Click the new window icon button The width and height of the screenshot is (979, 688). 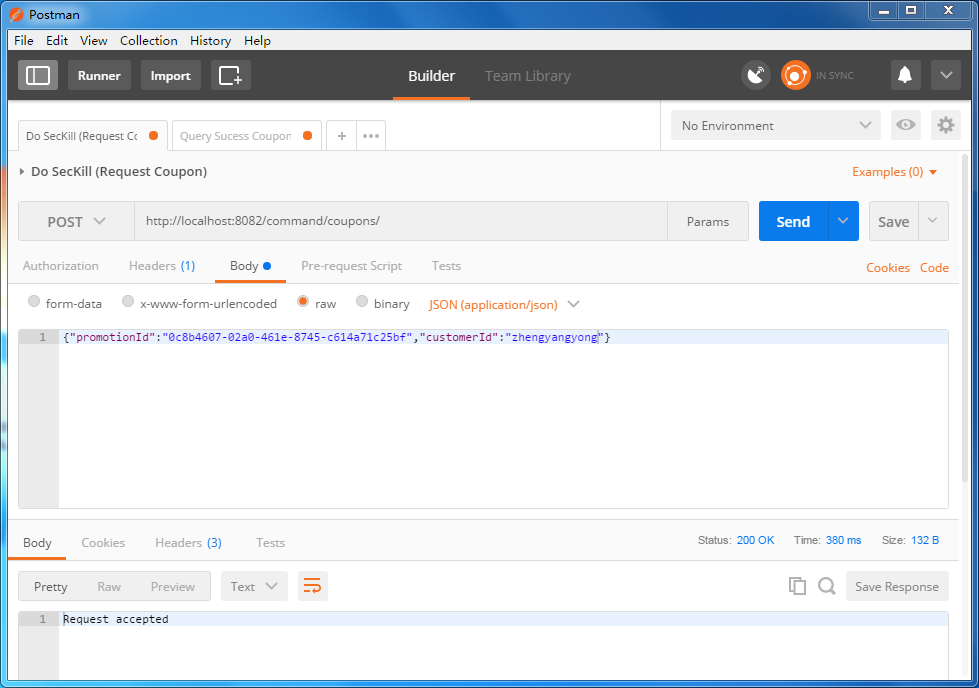(231, 76)
